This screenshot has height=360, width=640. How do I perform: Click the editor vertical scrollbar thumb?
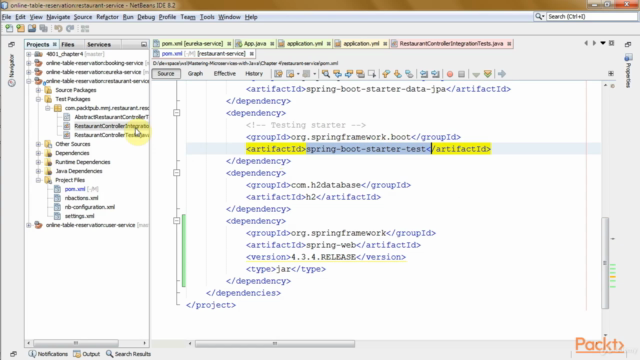point(605,263)
